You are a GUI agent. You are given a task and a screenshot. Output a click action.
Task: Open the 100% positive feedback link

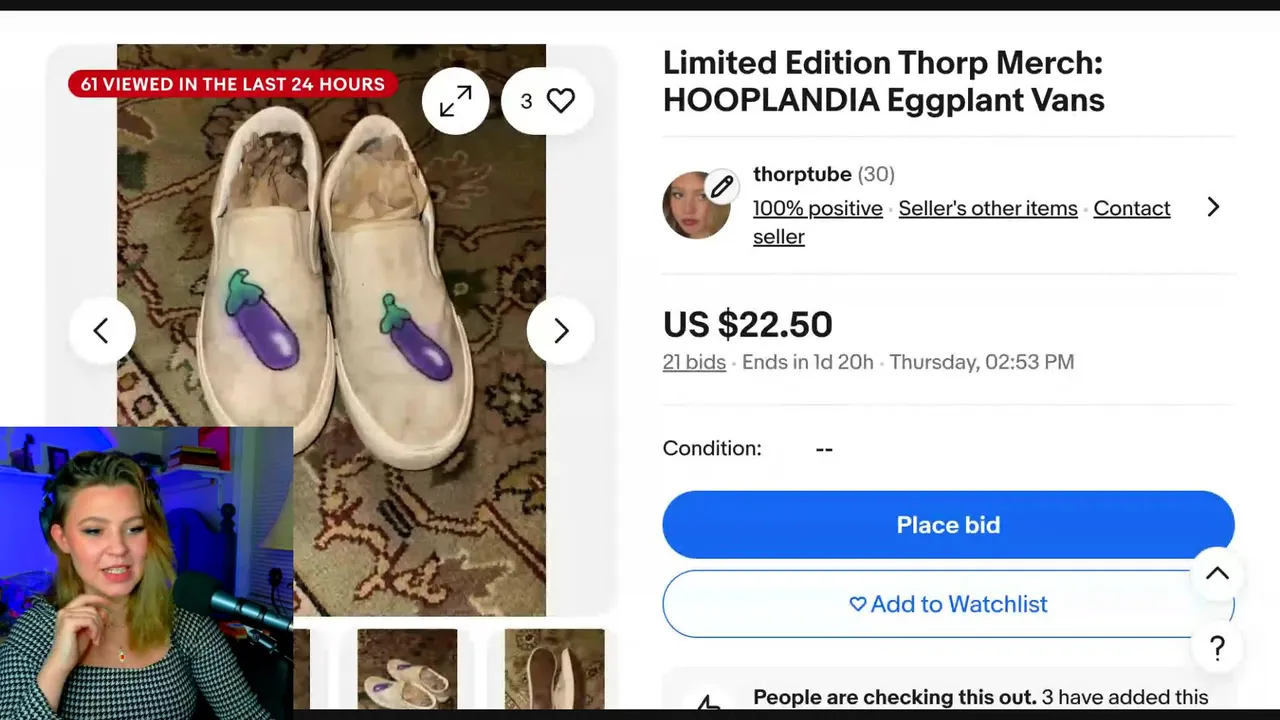(x=818, y=208)
